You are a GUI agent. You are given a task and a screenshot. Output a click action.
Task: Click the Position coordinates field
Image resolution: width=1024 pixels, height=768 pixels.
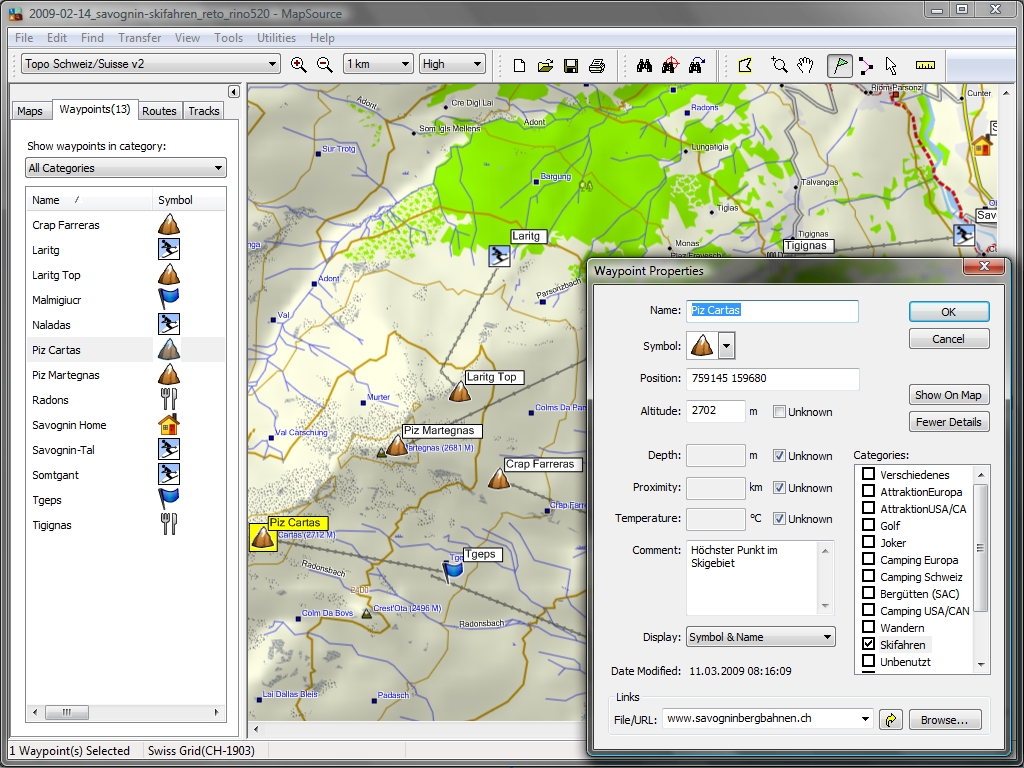pyautogui.click(x=772, y=379)
